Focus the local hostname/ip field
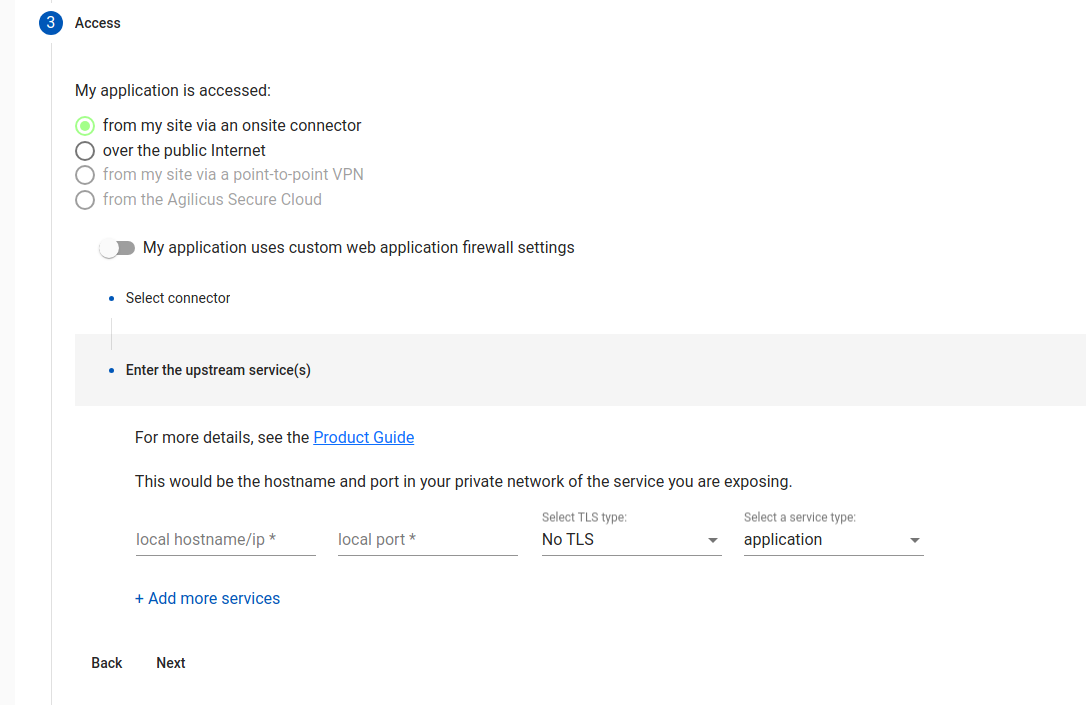The height and width of the screenshot is (705, 1090). click(x=225, y=540)
